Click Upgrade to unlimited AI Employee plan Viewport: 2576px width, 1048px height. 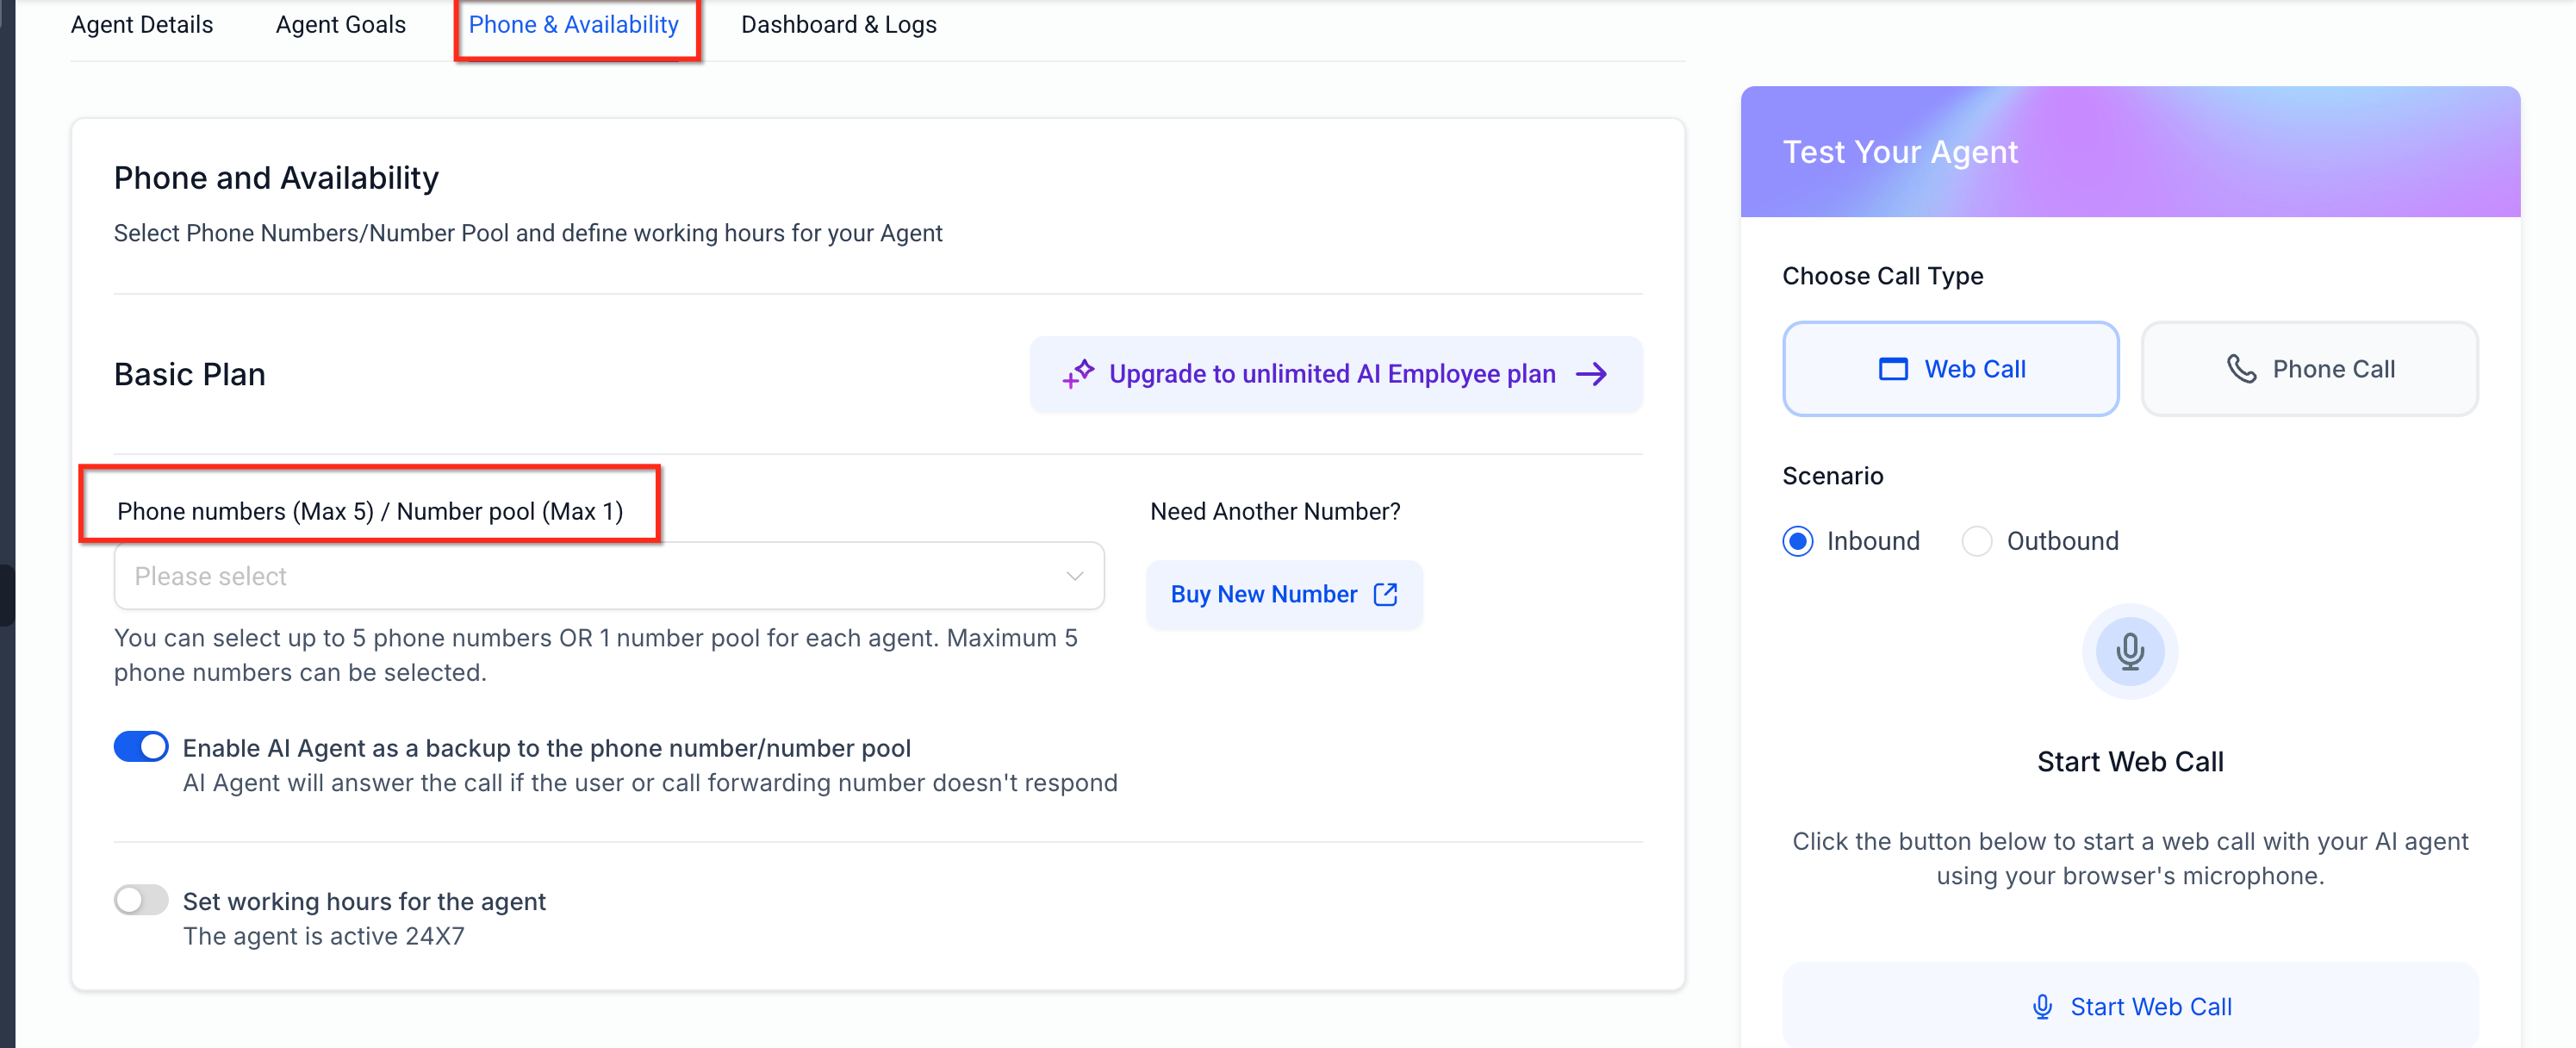coord(1332,374)
